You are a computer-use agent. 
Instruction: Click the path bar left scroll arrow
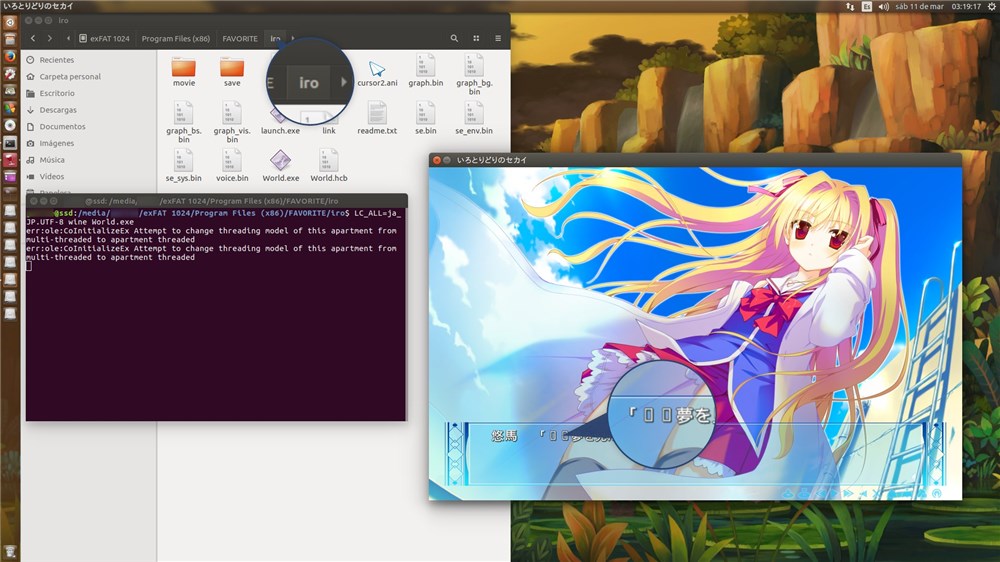point(68,38)
